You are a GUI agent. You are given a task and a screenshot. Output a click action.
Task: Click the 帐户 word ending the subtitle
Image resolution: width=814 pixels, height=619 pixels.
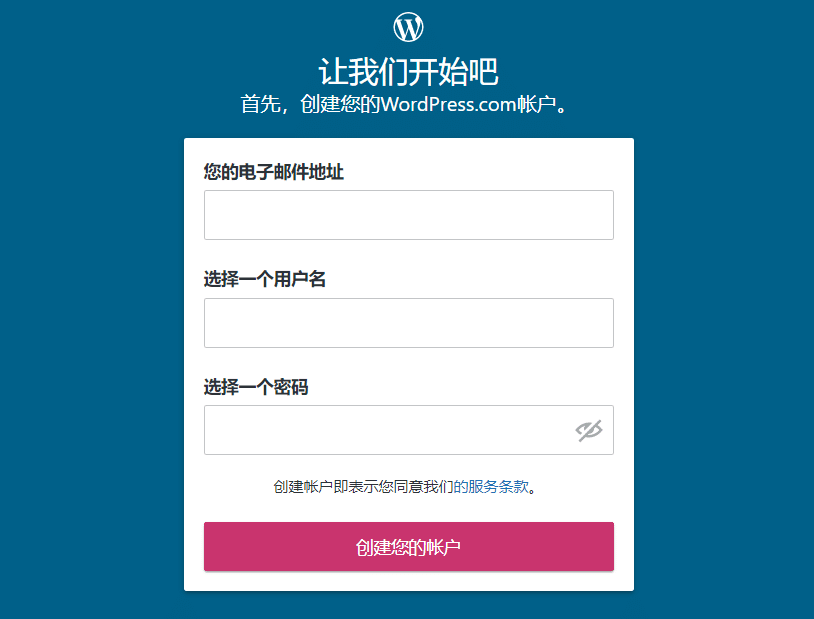[x=537, y=104]
